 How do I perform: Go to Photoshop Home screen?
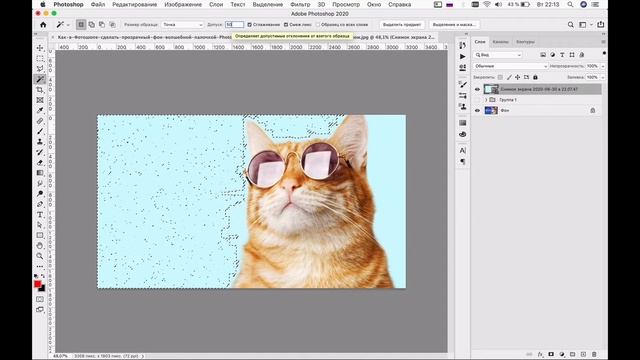tap(43, 24)
